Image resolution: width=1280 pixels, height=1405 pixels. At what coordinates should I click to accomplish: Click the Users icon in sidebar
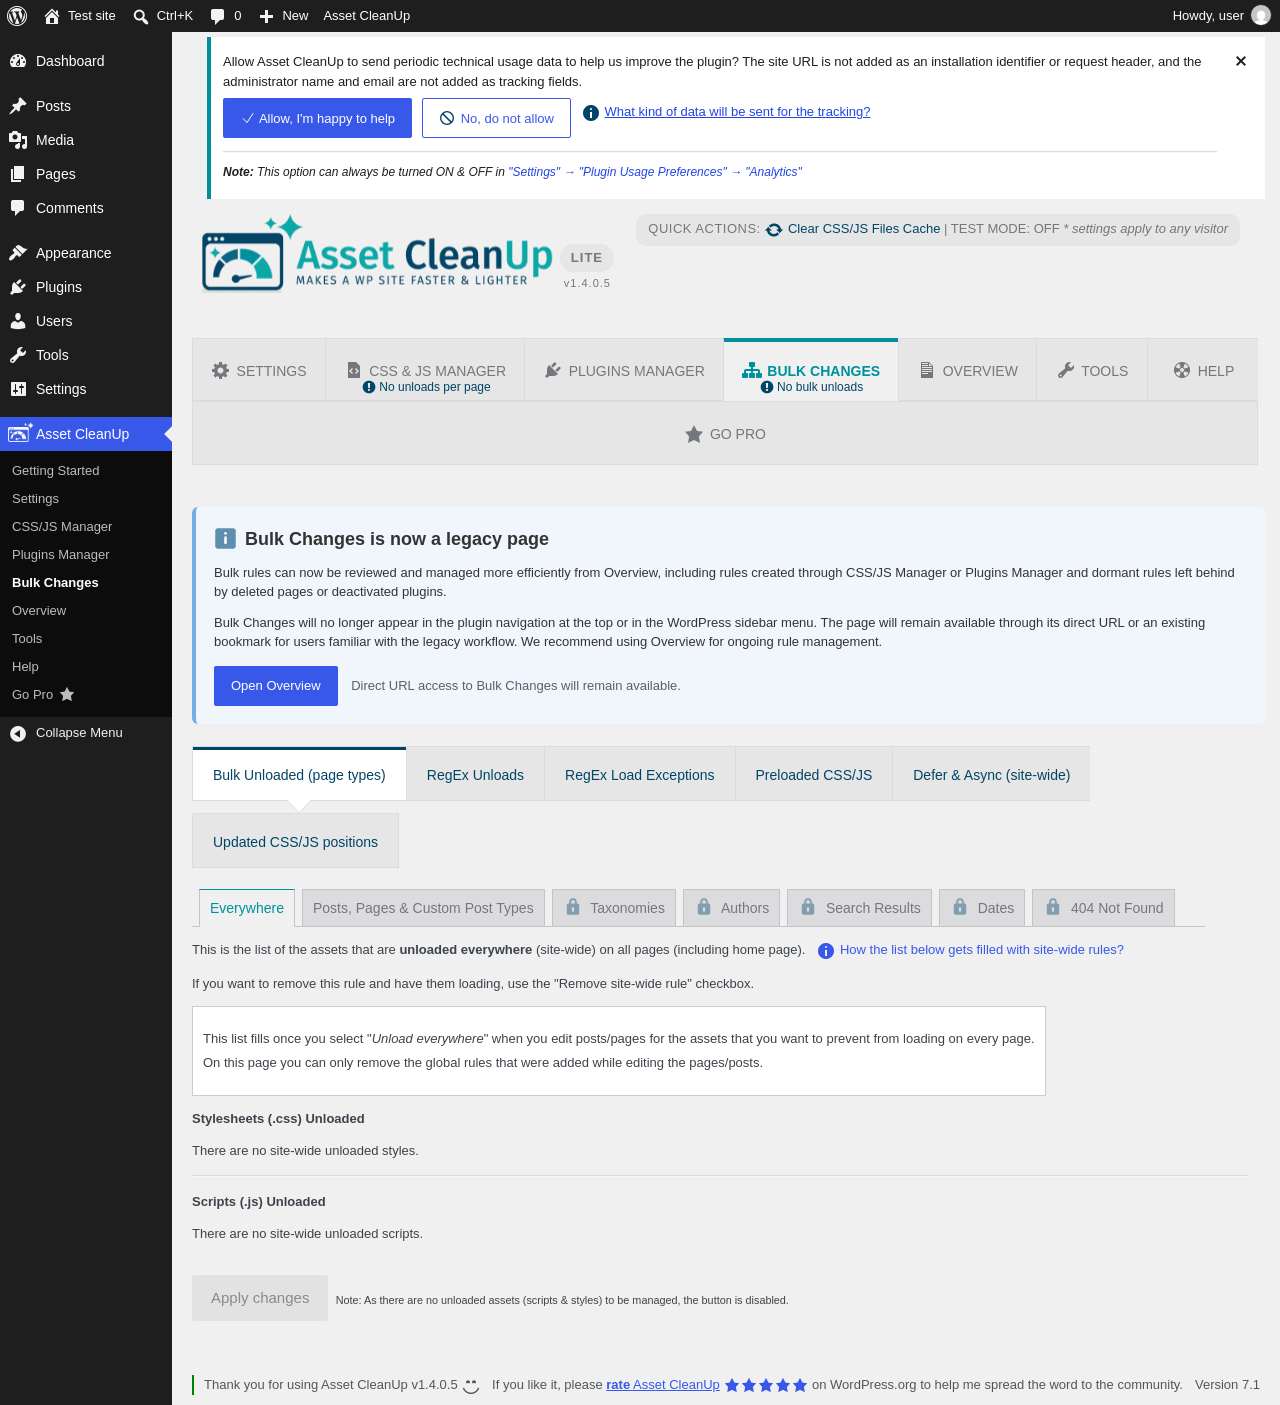point(18,321)
